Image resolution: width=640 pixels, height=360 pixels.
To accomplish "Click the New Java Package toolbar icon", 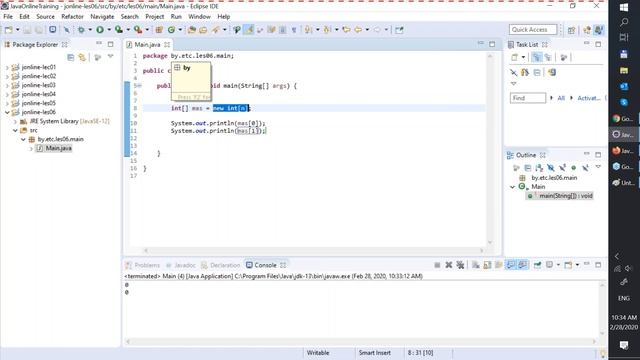I will 159,30.
